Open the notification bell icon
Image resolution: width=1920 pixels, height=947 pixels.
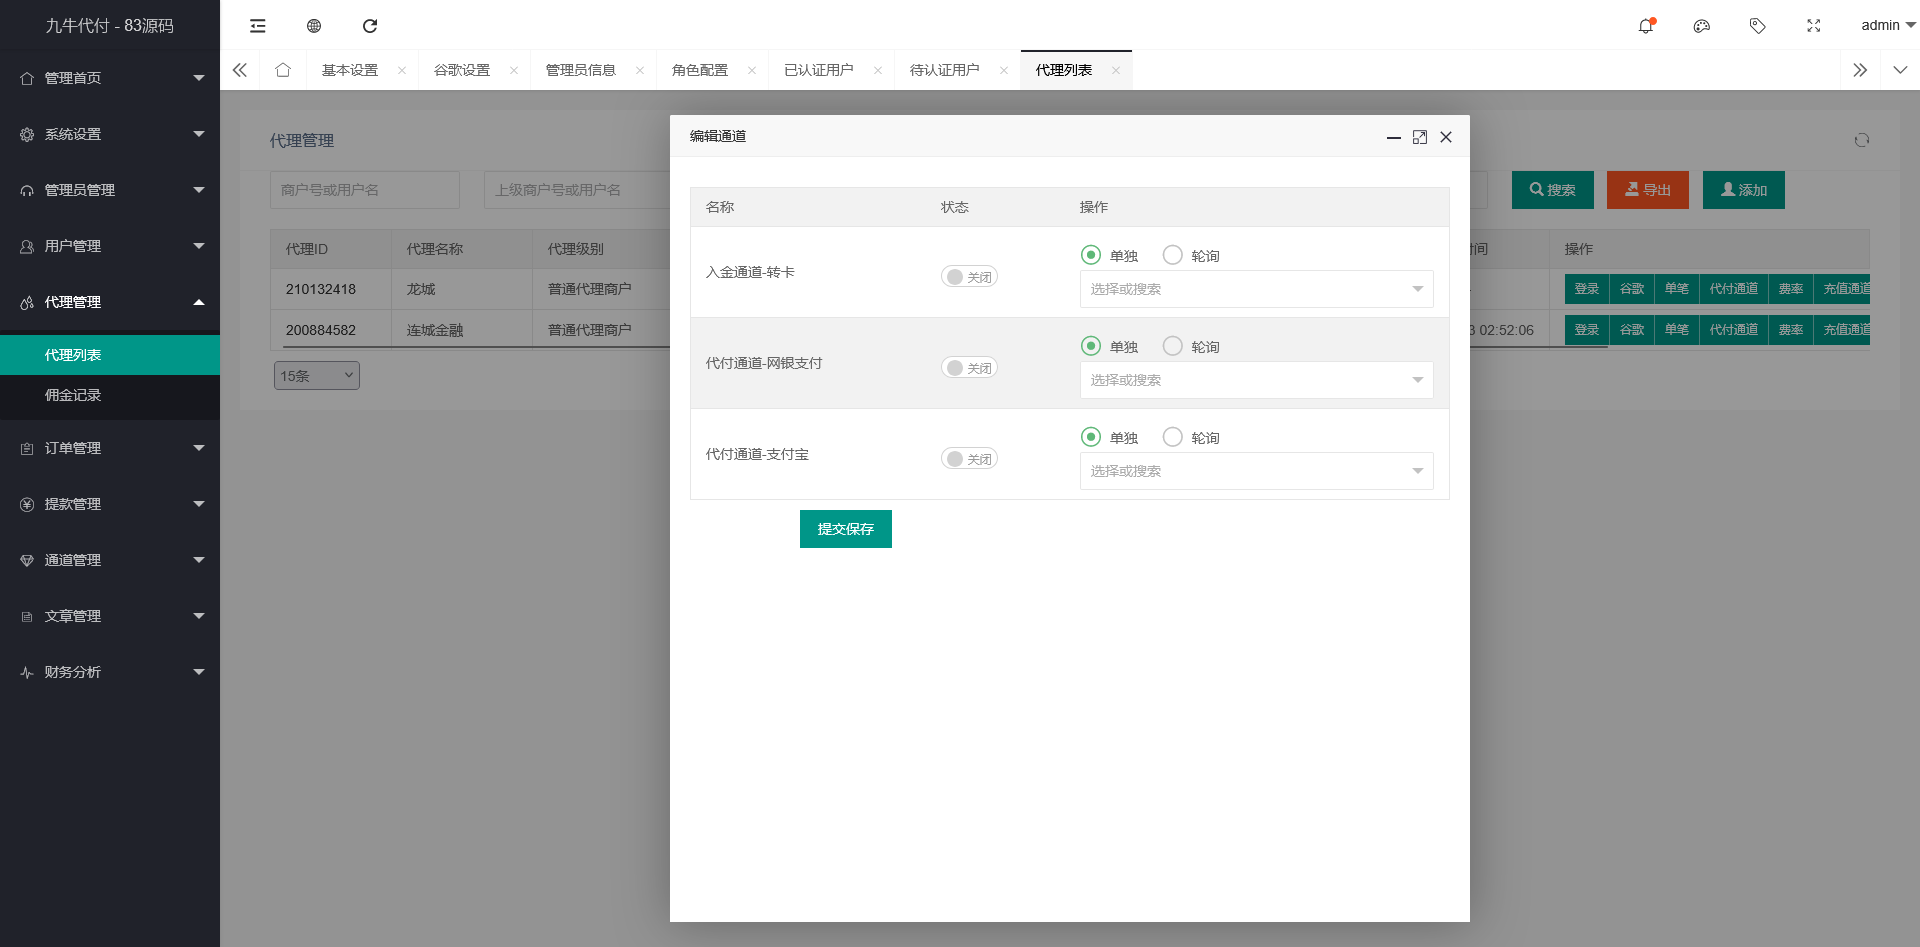click(x=1645, y=26)
